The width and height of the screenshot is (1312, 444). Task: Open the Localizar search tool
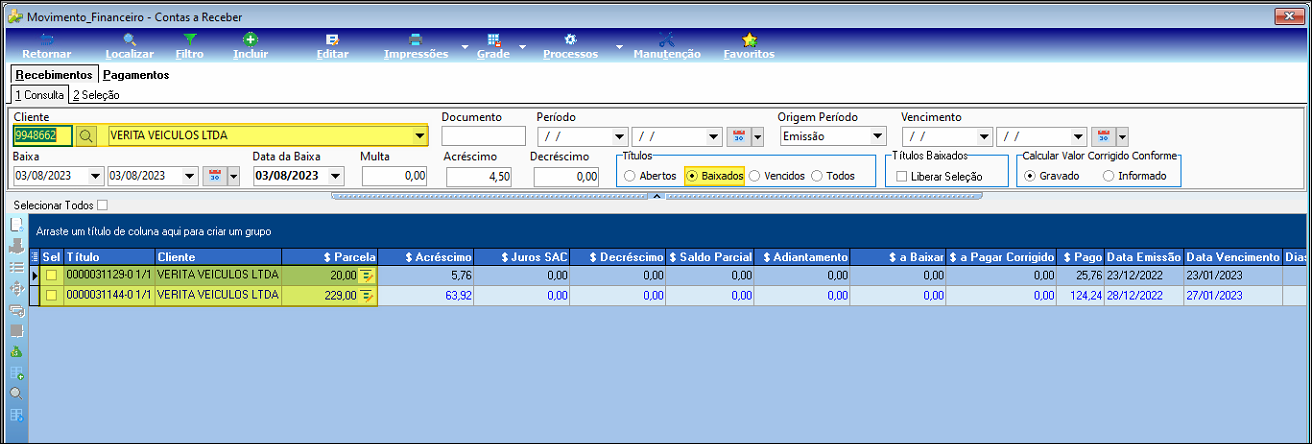(129, 40)
